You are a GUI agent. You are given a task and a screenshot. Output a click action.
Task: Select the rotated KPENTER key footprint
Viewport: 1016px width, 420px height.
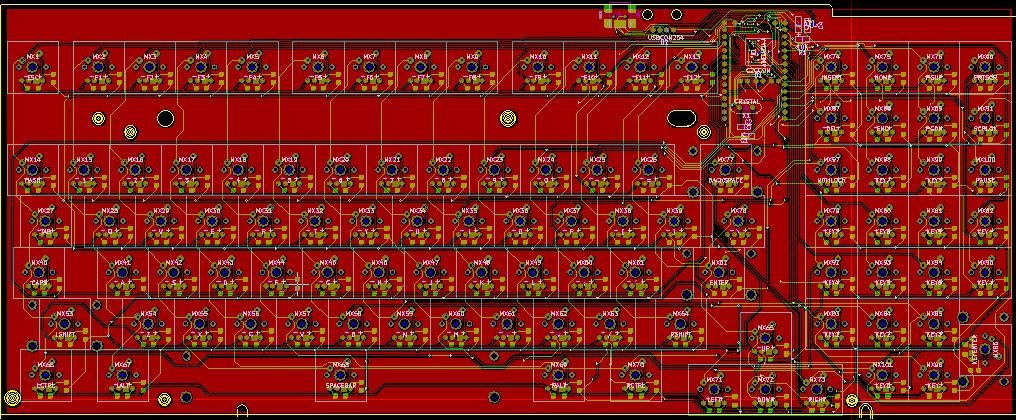click(986, 351)
